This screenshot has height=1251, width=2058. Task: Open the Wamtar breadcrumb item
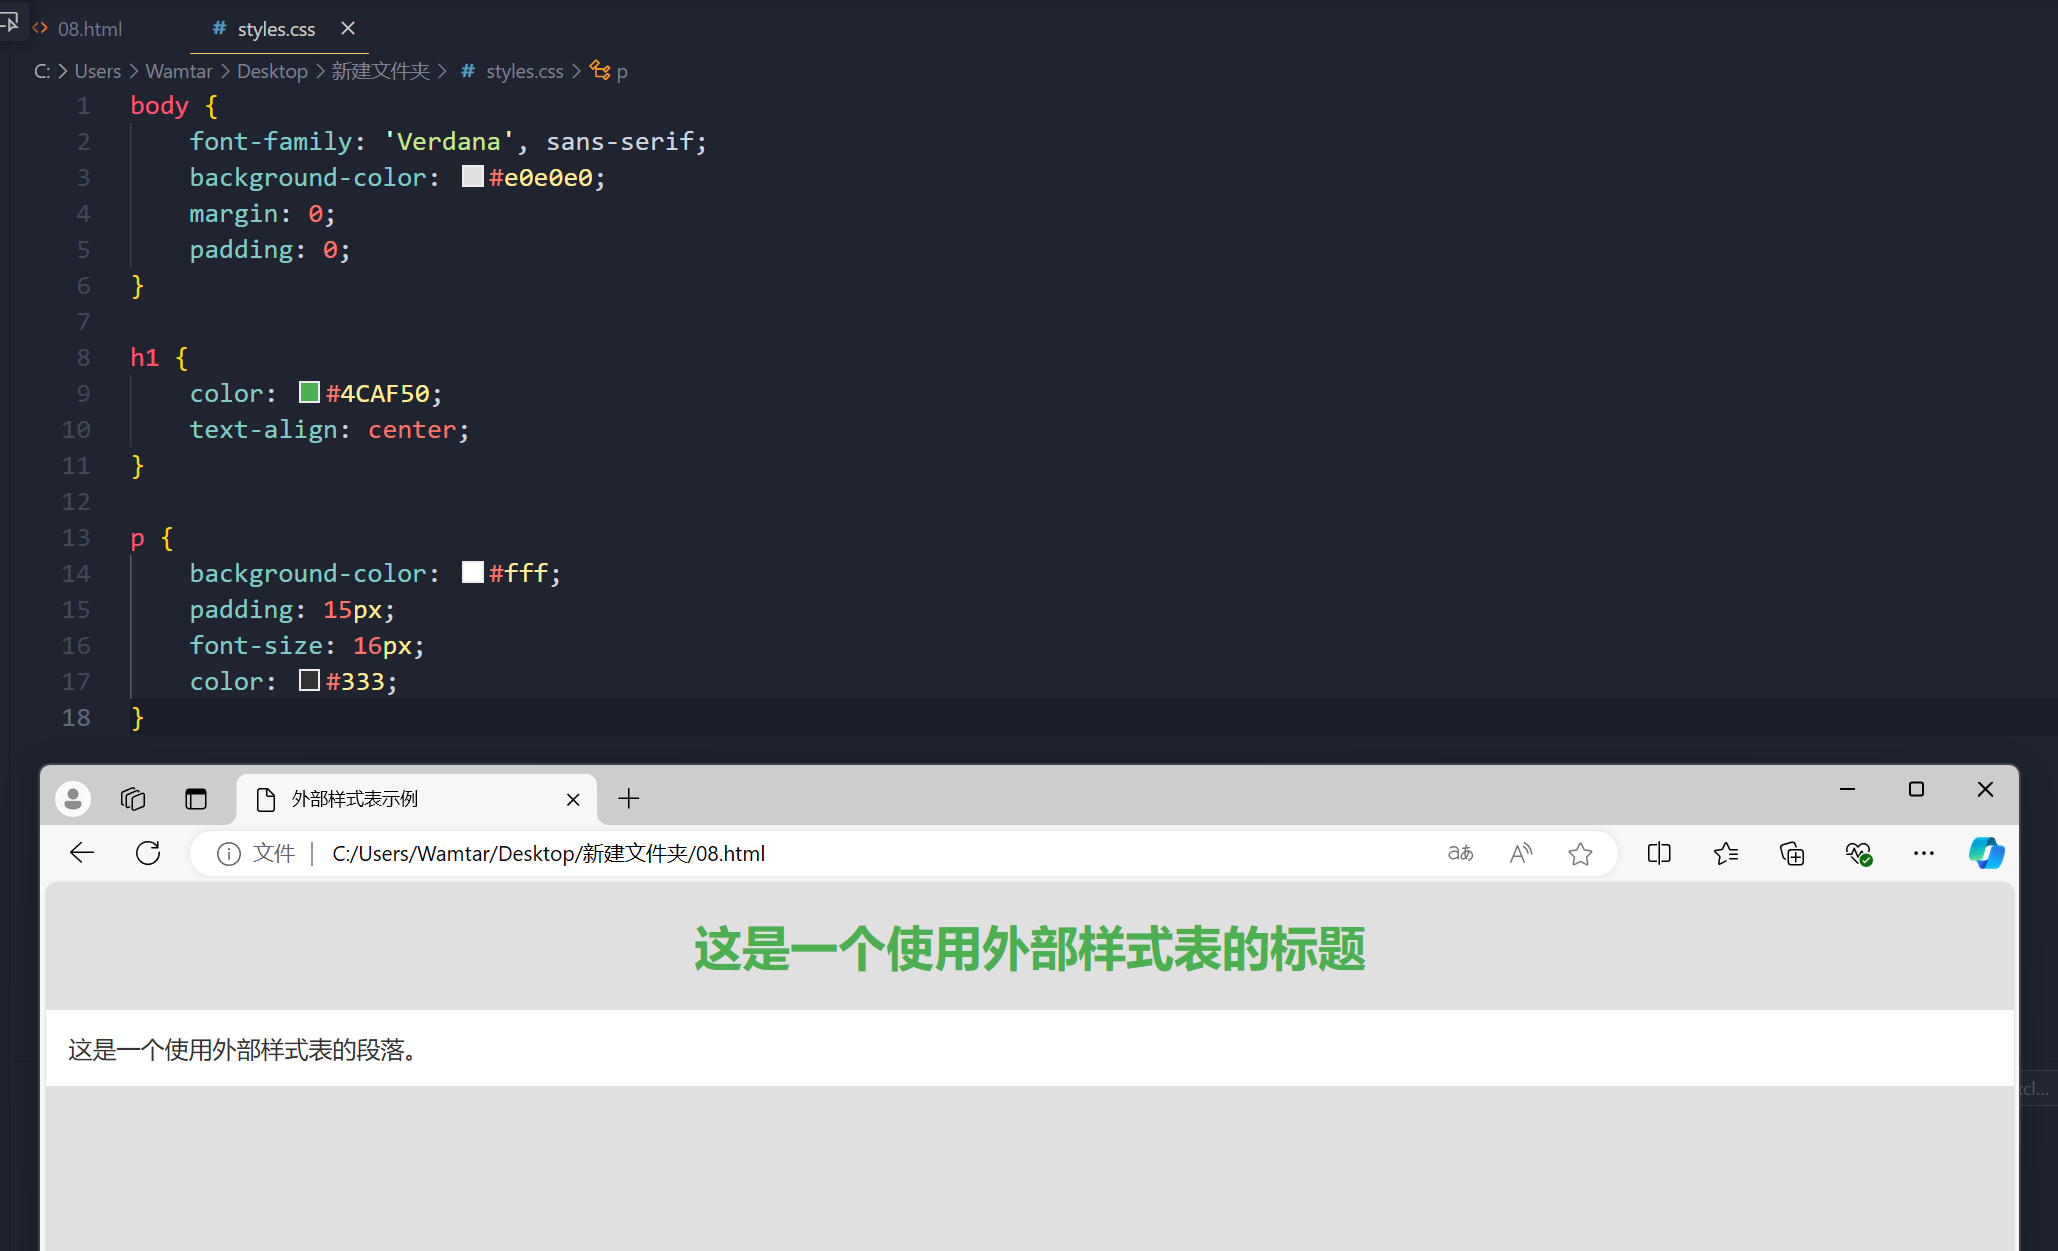pyautogui.click(x=178, y=70)
